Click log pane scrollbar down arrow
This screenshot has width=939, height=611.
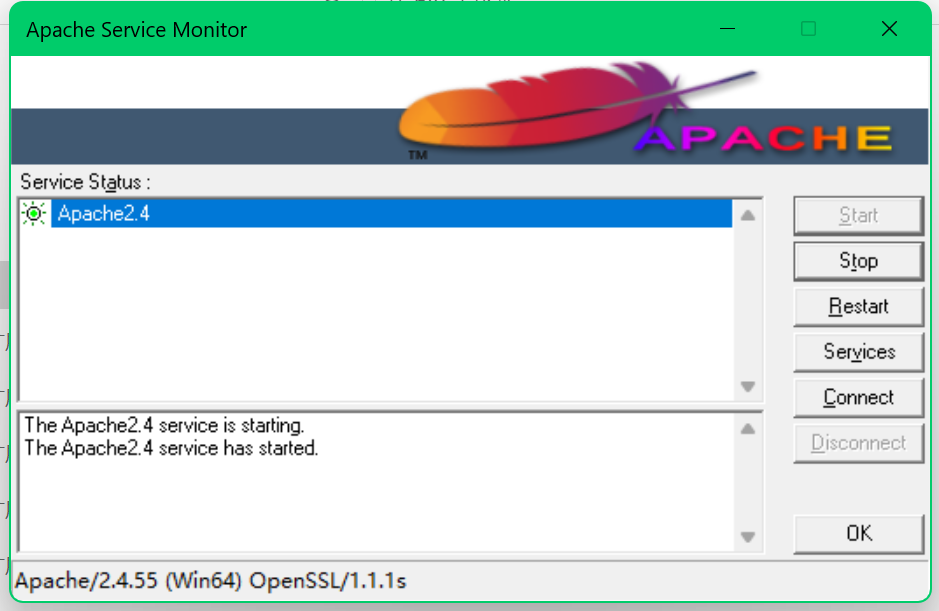[747, 537]
